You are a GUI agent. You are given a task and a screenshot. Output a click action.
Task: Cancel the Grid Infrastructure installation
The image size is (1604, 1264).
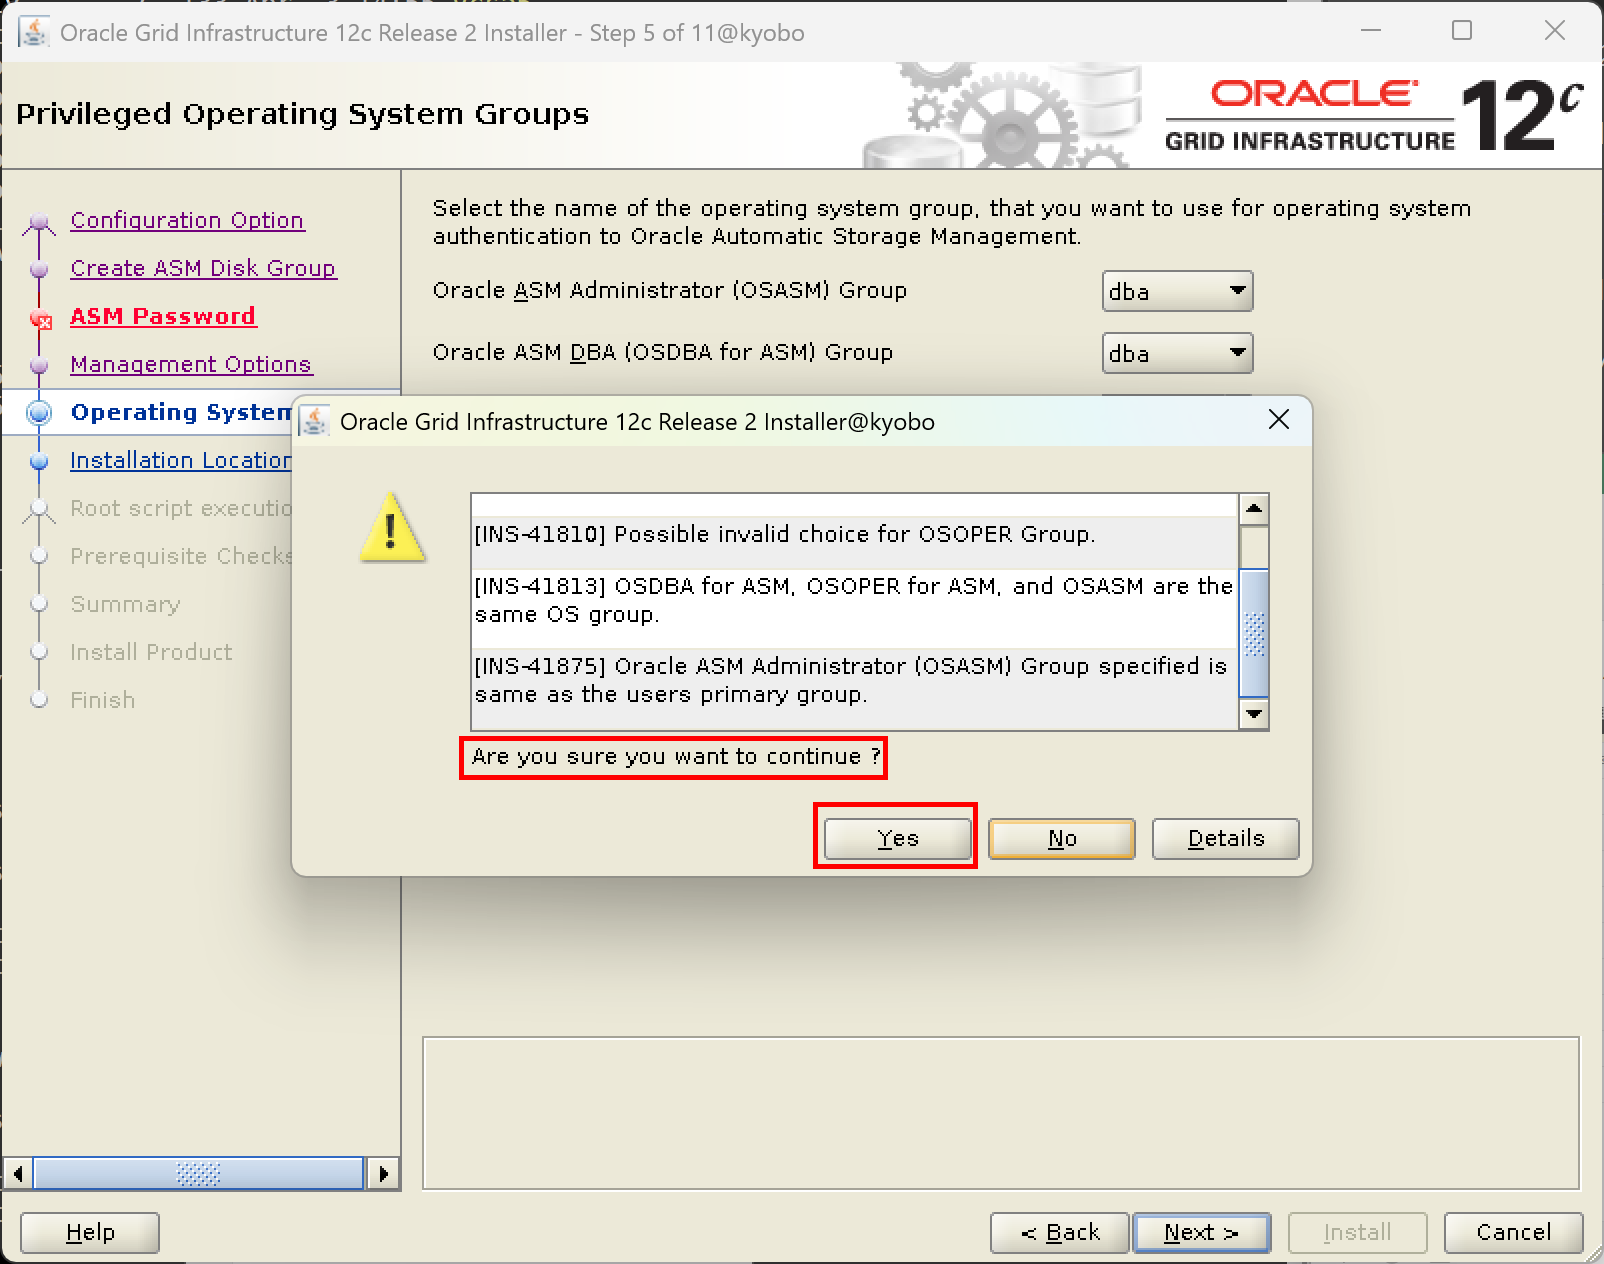pos(1513,1232)
